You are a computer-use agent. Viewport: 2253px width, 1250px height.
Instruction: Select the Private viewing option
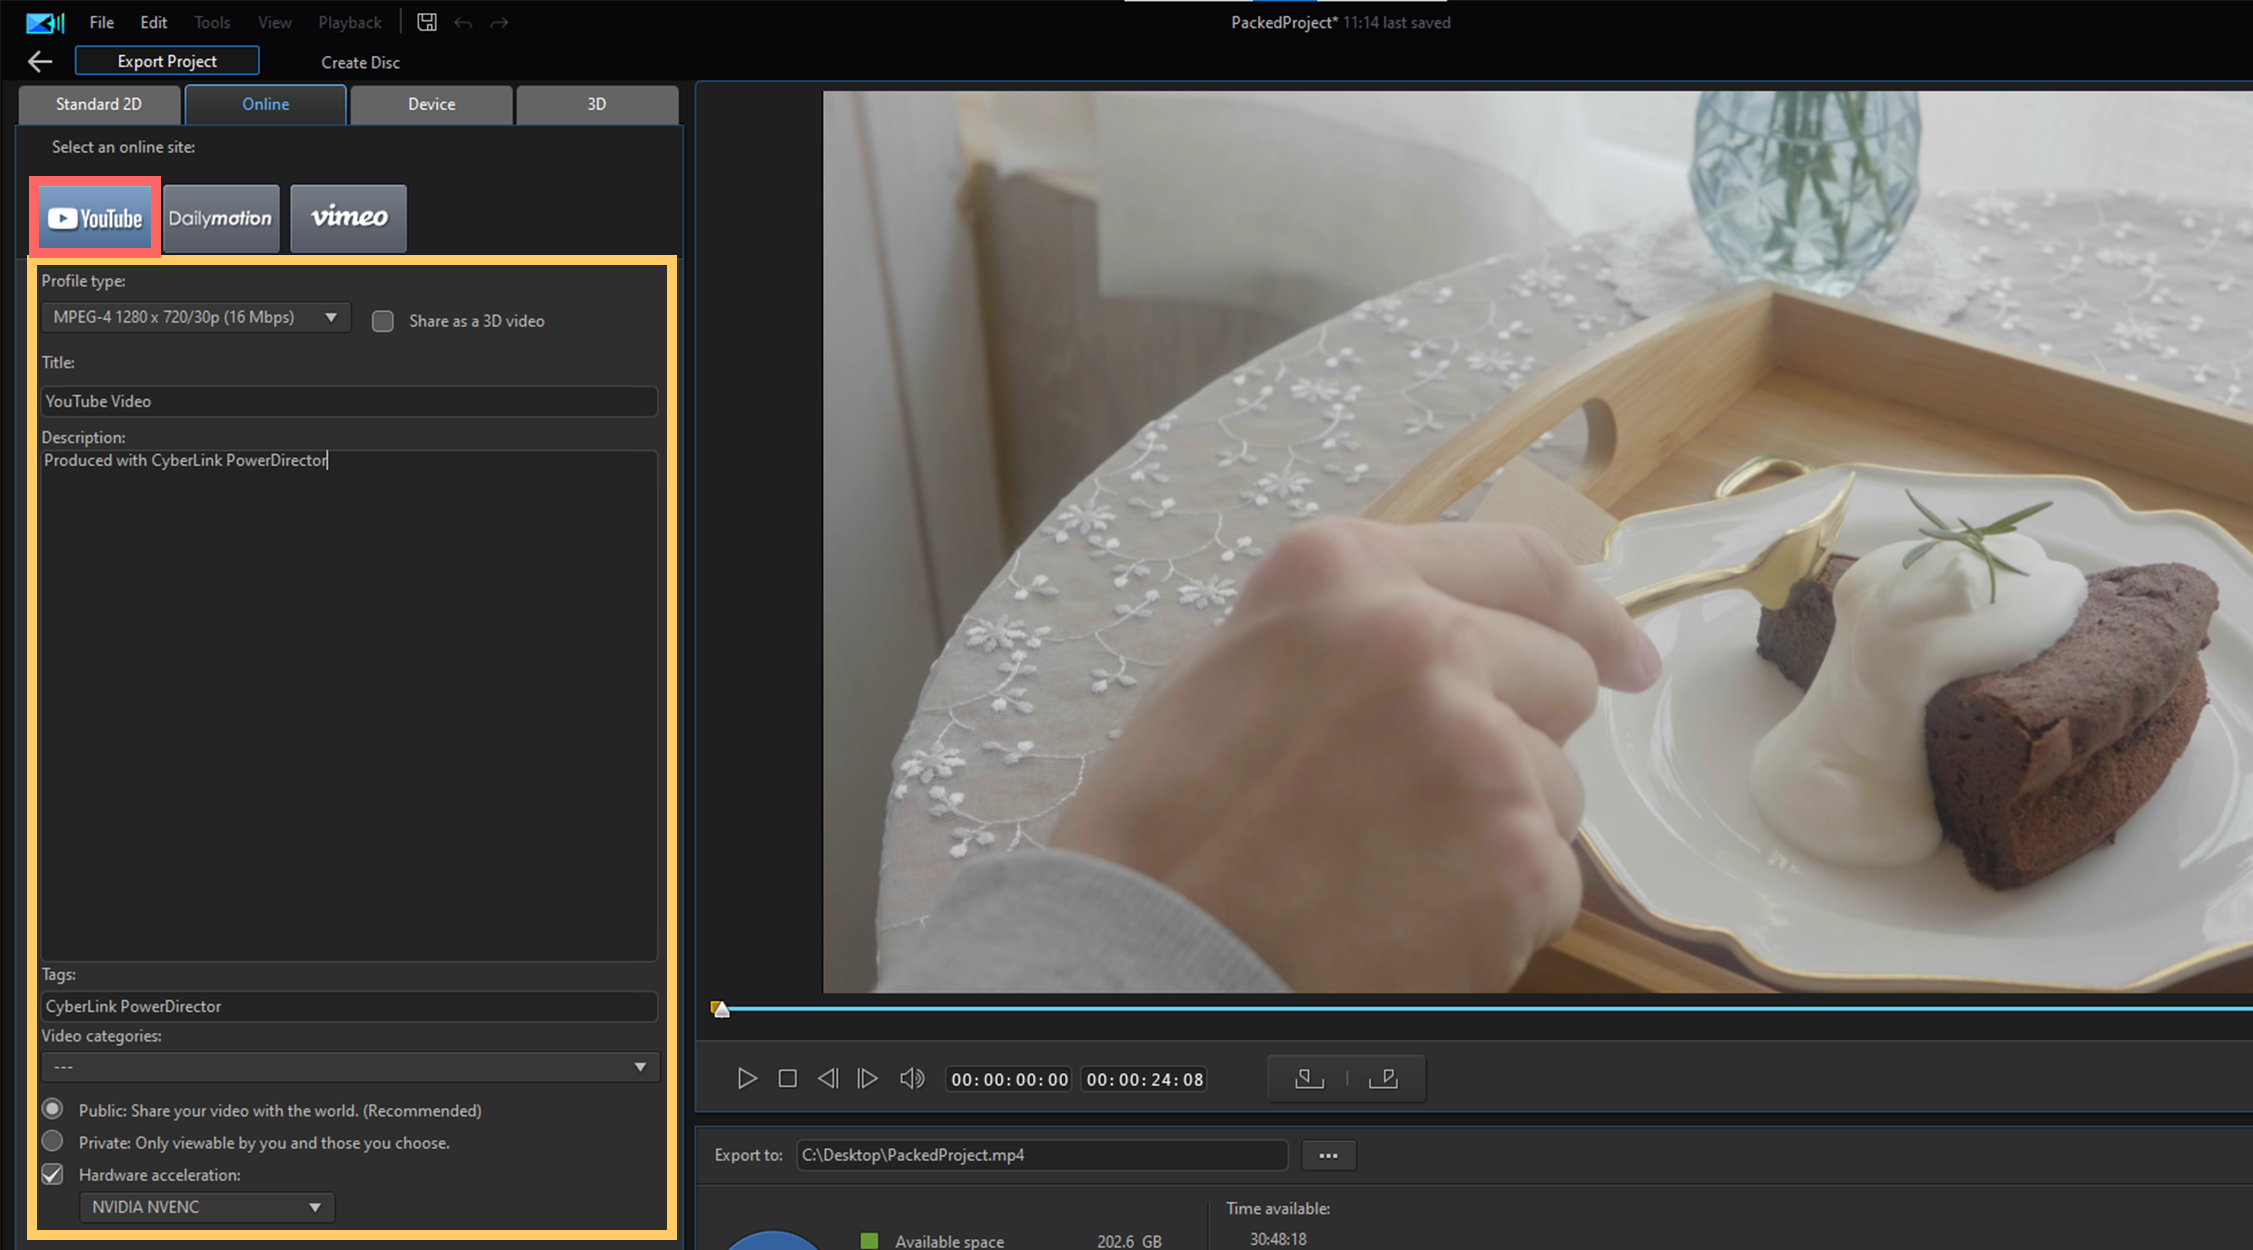(53, 1141)
